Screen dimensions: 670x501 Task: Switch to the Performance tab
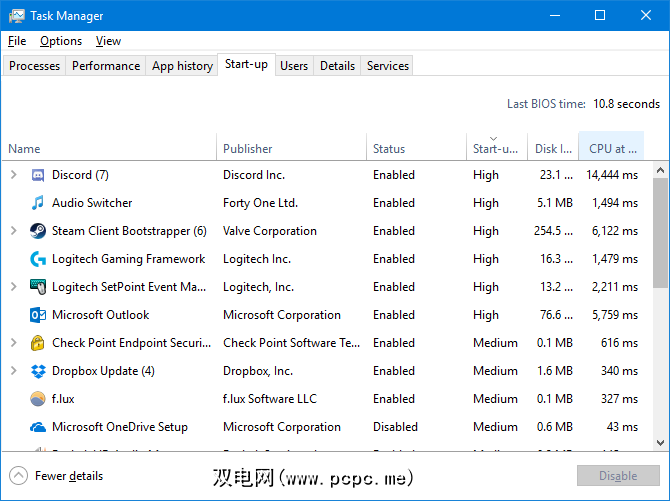click(106, 66)
